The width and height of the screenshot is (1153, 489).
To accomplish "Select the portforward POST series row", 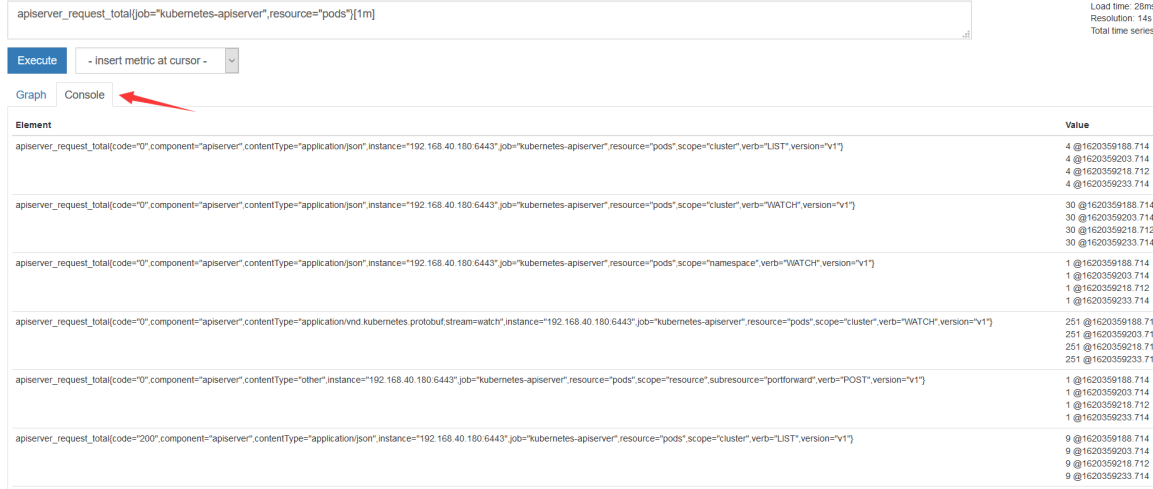I will (470, 381).
